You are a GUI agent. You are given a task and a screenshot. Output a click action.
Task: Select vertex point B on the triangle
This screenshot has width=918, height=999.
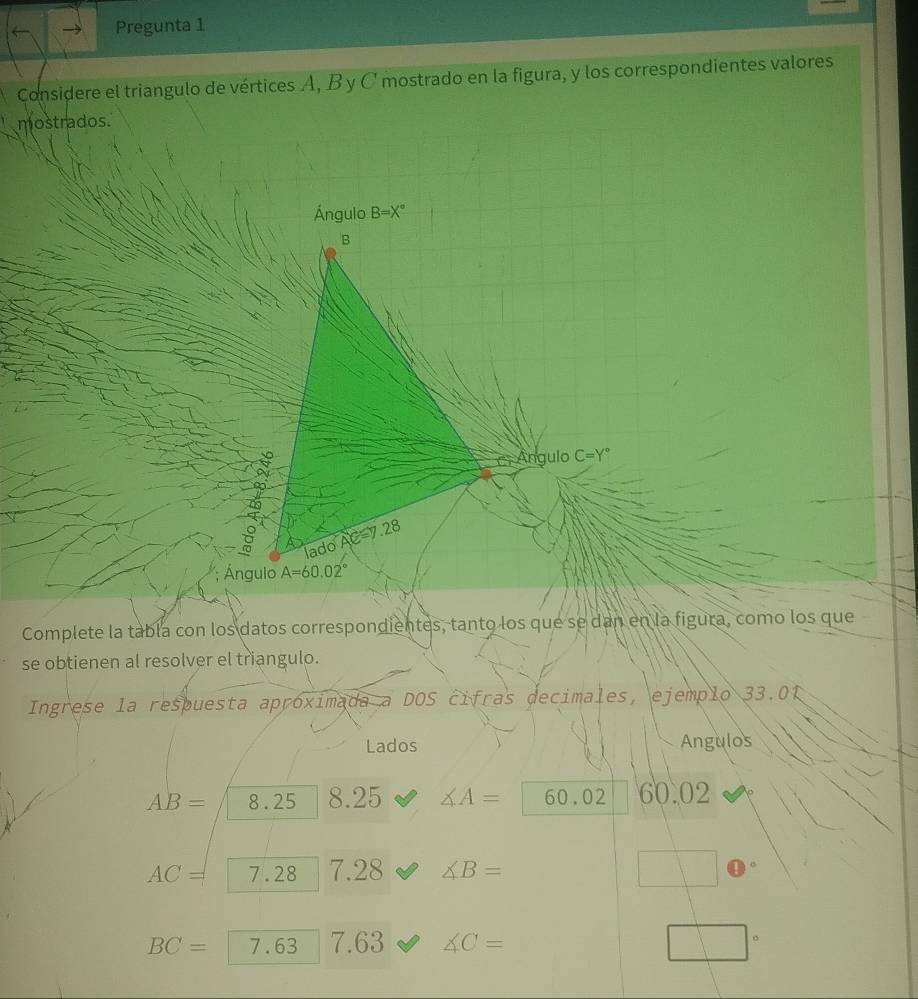(x=330, y=253)
